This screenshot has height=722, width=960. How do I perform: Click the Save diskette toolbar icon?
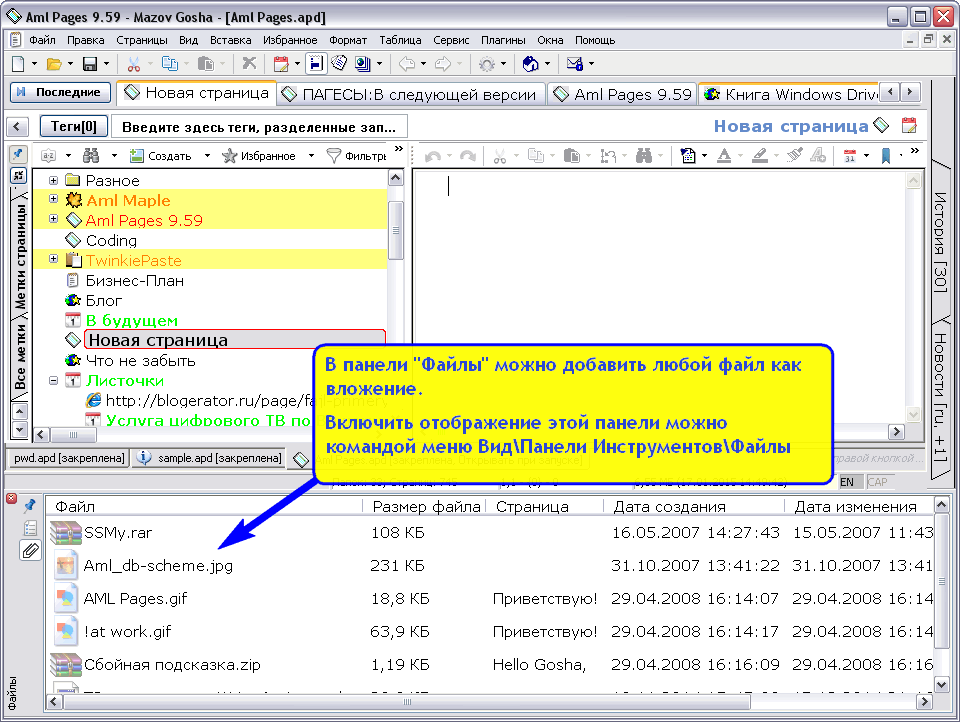click(90, 64)
